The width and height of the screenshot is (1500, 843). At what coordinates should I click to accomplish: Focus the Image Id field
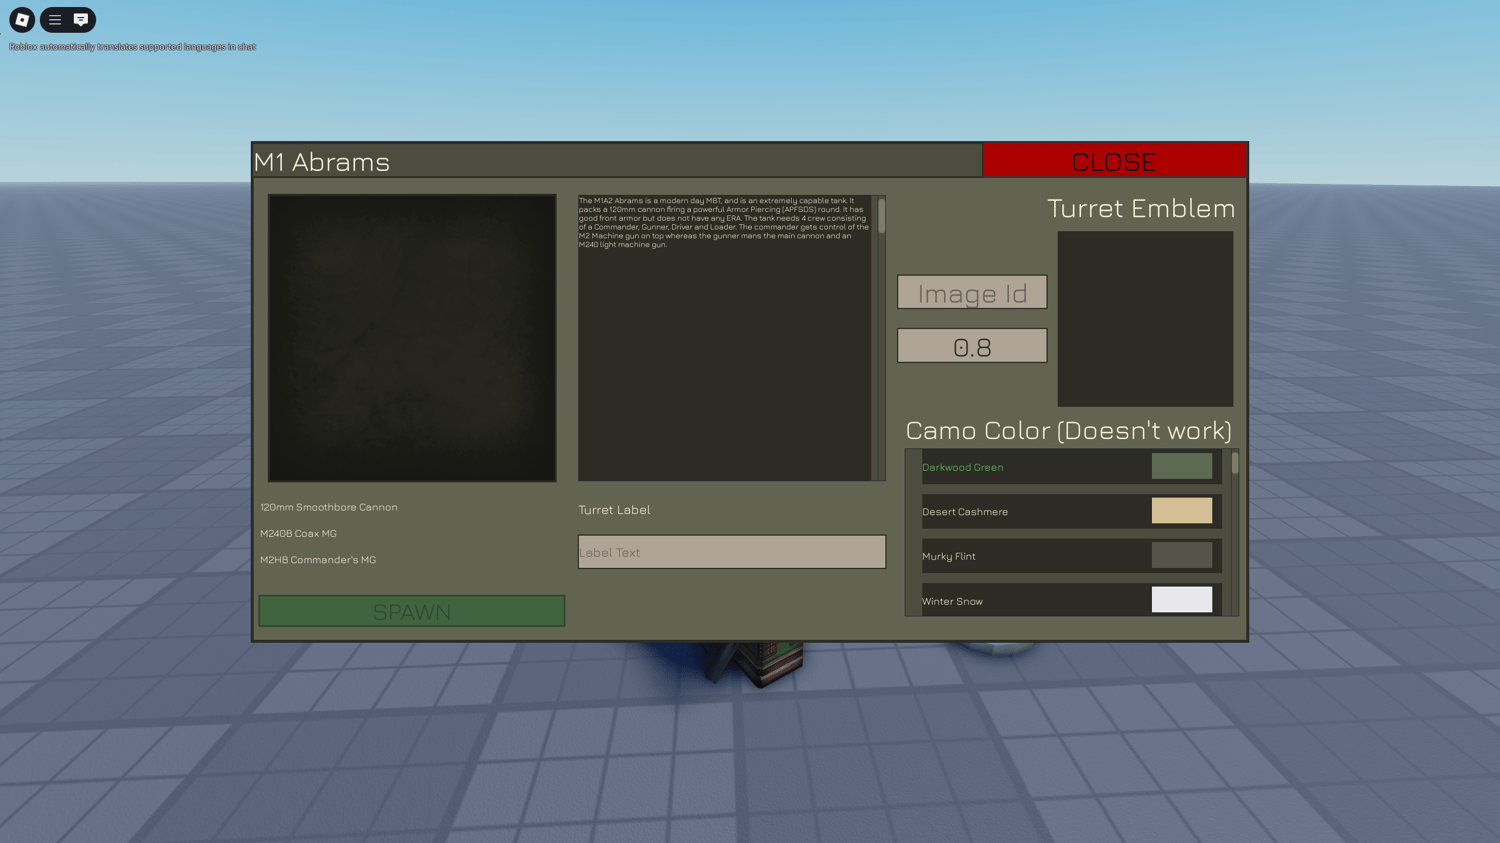pyautogui.click(x=972, y=292)
